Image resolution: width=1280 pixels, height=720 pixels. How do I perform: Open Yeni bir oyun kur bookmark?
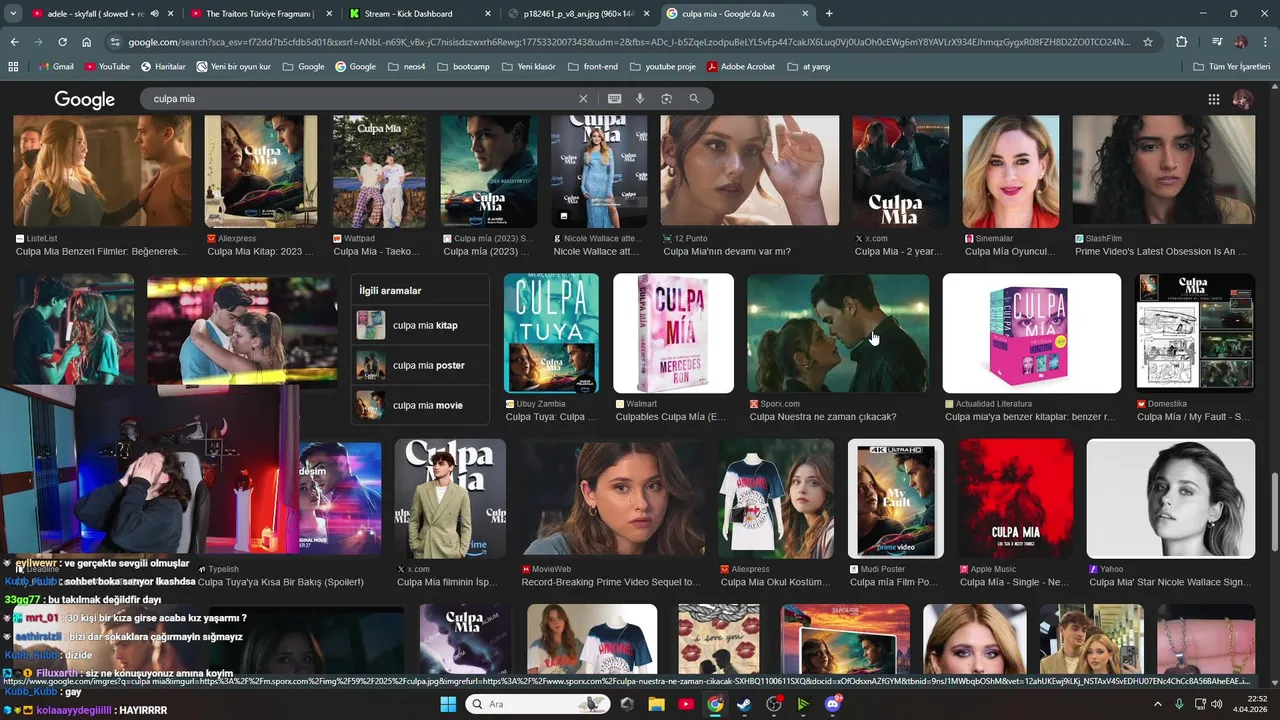[234, 66]
